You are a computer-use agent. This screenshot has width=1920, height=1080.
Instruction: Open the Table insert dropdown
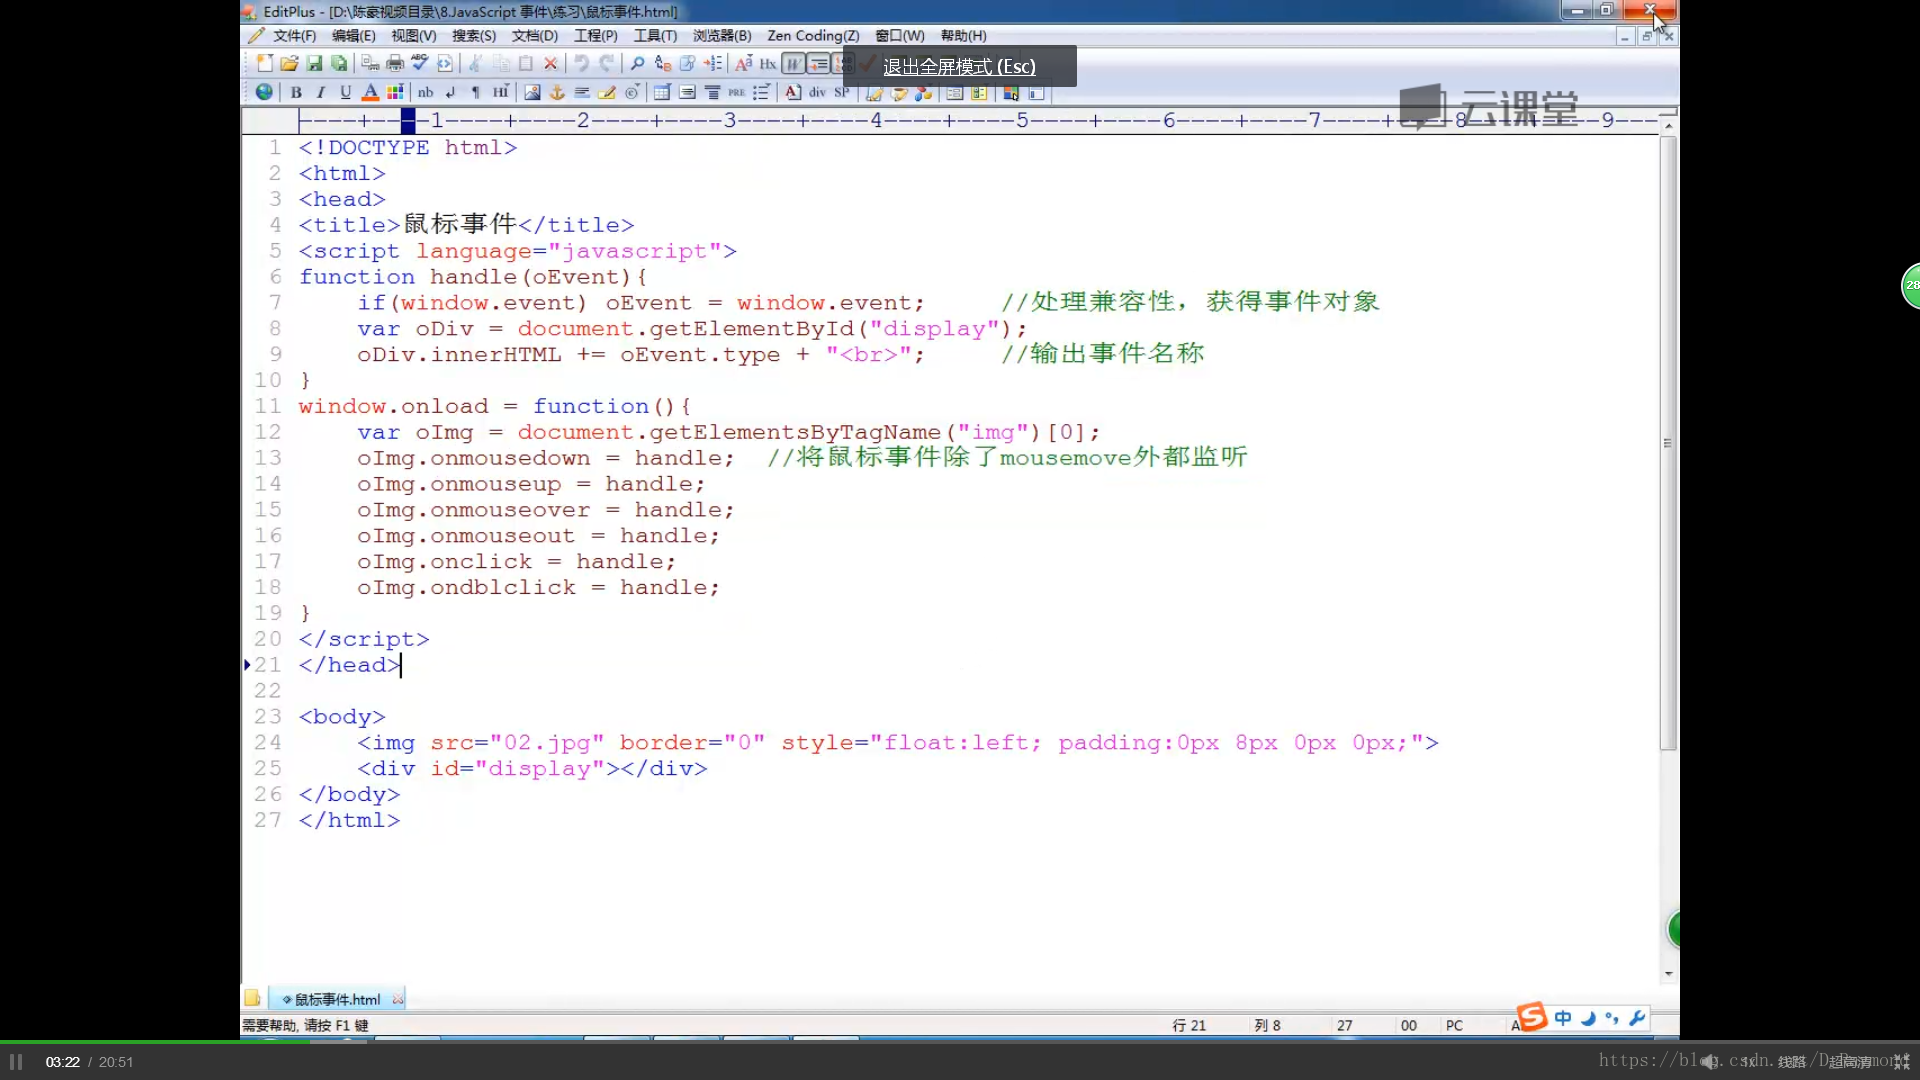point(661,92)
